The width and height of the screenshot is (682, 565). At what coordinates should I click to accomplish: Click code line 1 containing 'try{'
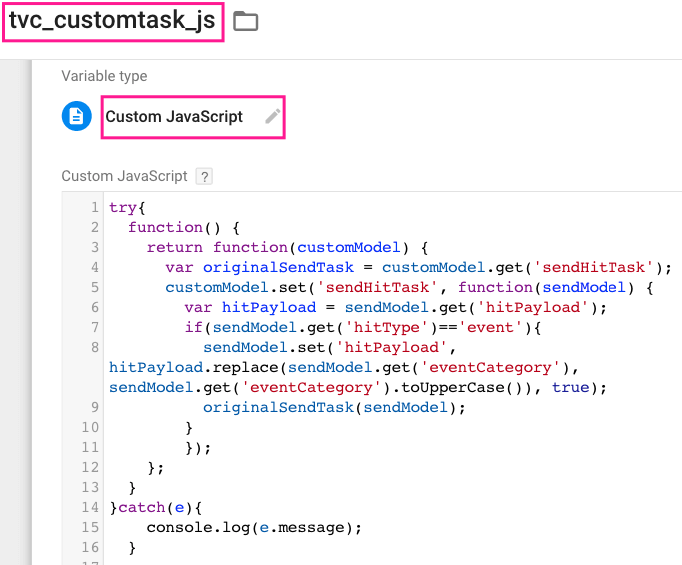coord(127,207)
